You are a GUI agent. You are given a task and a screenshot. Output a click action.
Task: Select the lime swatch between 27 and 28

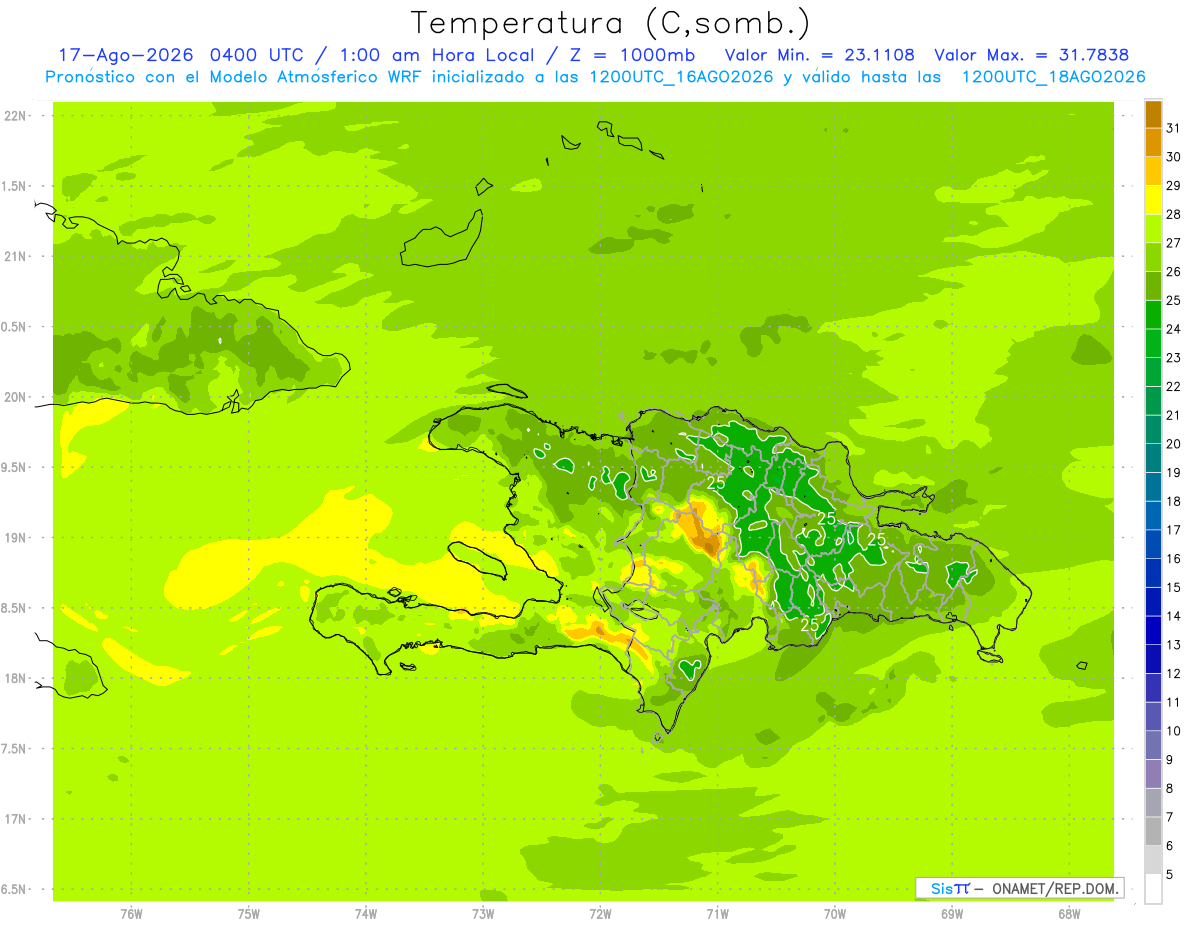click(1153, 229)
